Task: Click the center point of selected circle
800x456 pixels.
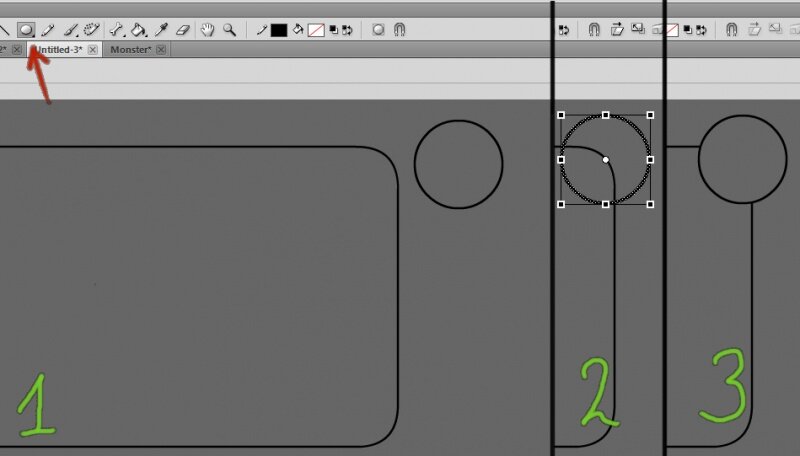Action: click(606, 160)
